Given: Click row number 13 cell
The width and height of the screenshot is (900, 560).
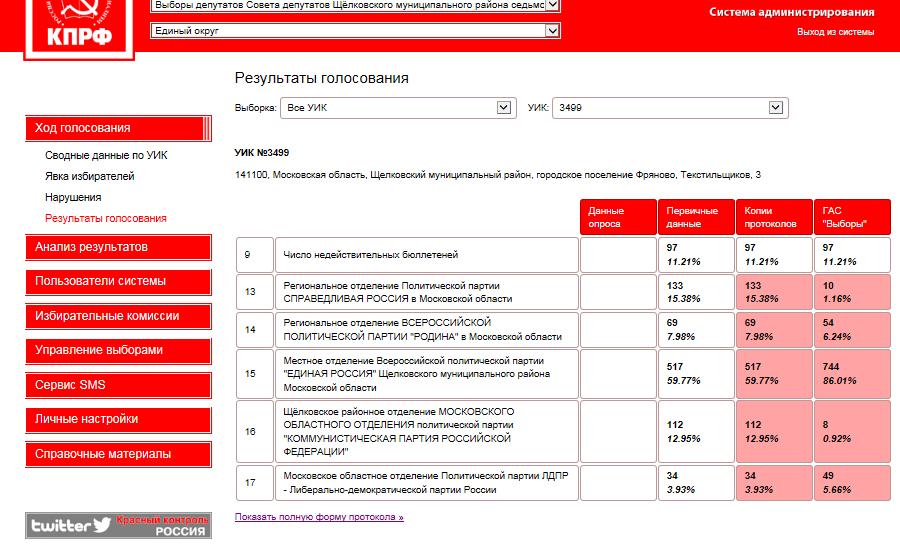Looking at the screenshot, I should click(x=255, y=292).
